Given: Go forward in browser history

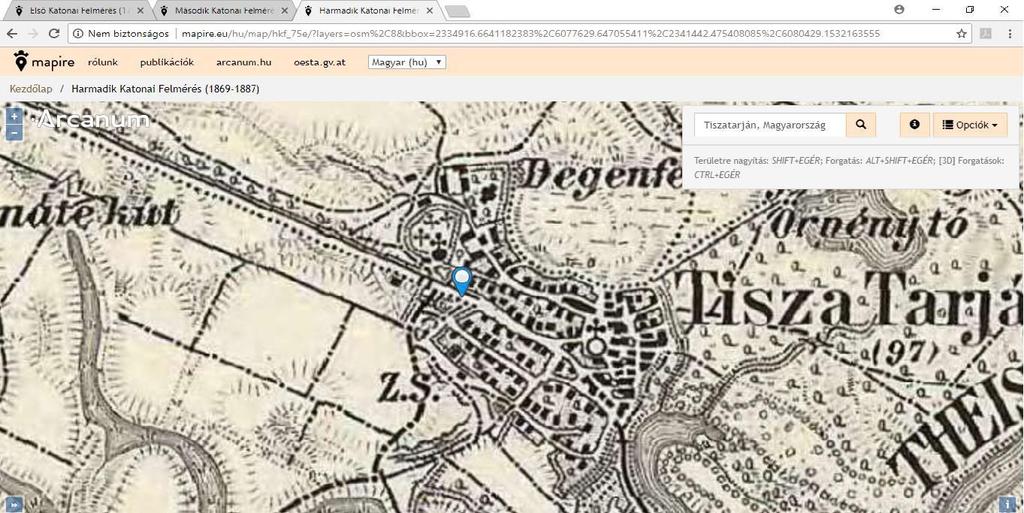Looking at the screenshot, I should 33,33.
